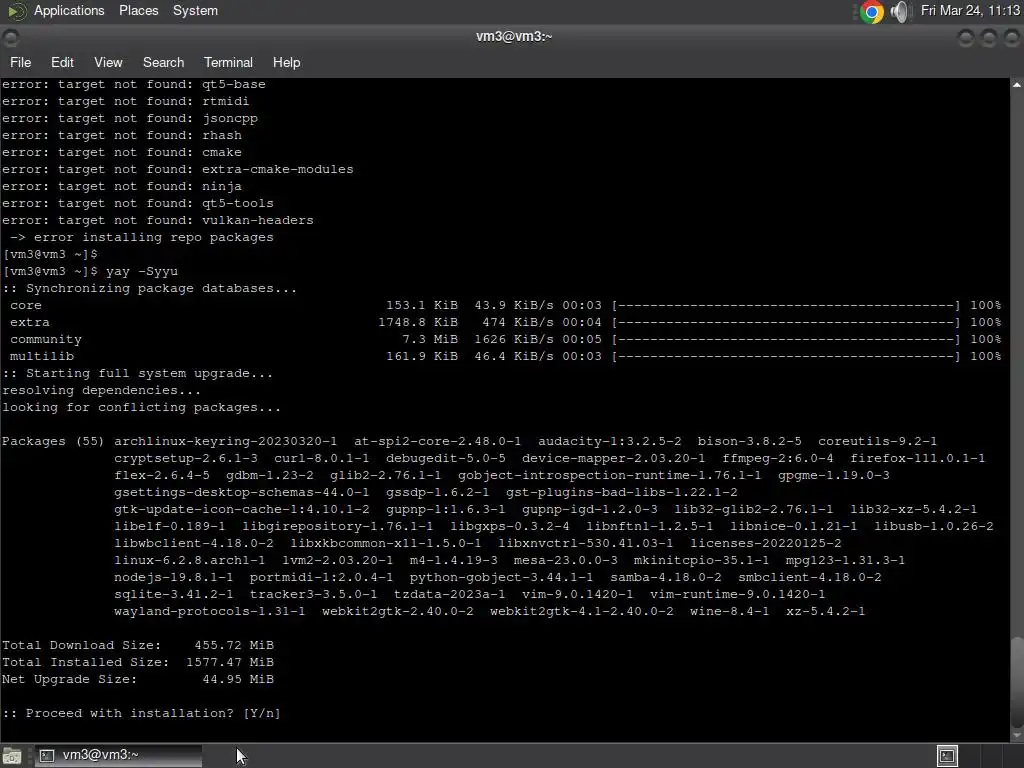
Task: Click the 'mesa-23.0.0-3' package name
Action: pos(565,560)
